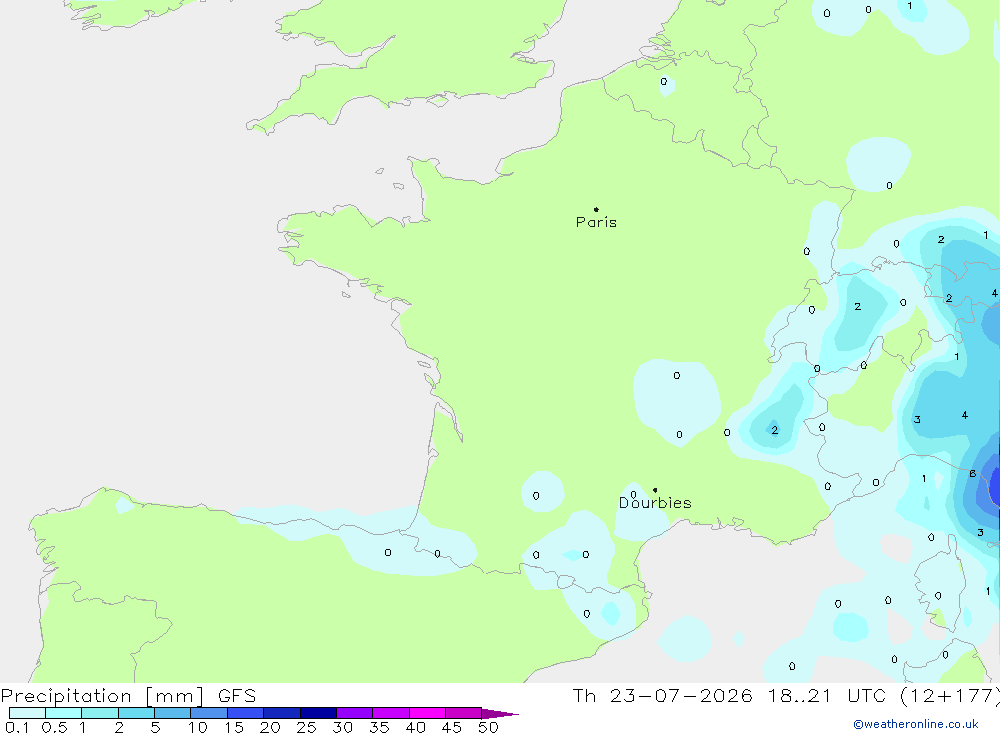The image size is (1000, 733).
Task: Click the legend value label 50
Action: 488,727
